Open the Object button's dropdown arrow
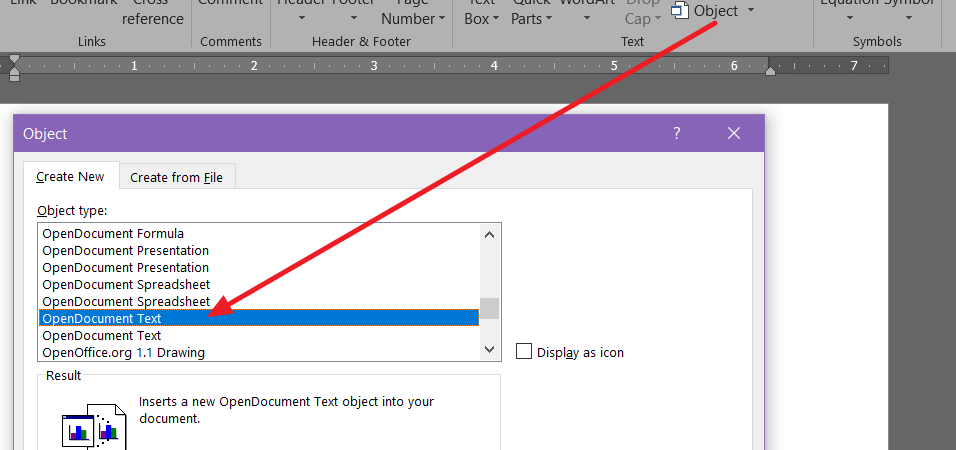The height and width of the screenshot is (450, 956). coord(751,10)
